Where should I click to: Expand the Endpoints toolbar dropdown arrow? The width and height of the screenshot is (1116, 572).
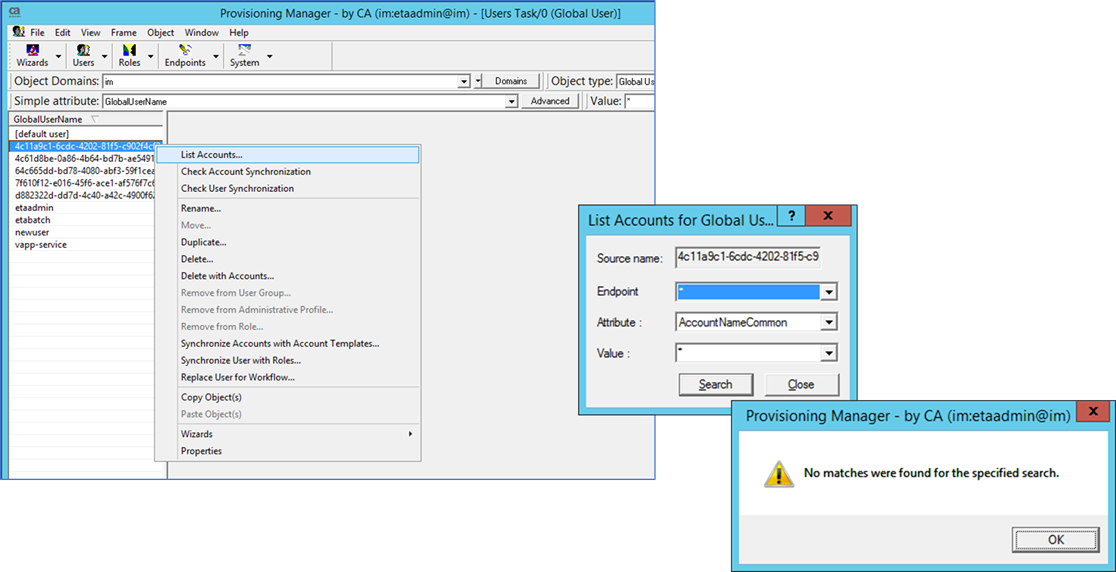tap(216, 55)
